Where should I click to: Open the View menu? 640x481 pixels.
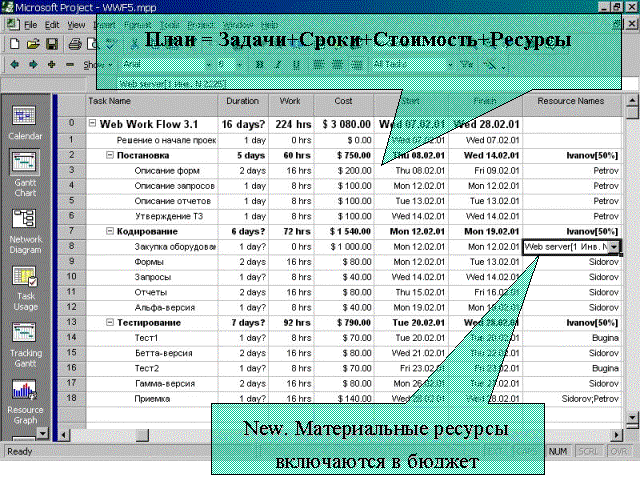[x=76, y=25]
